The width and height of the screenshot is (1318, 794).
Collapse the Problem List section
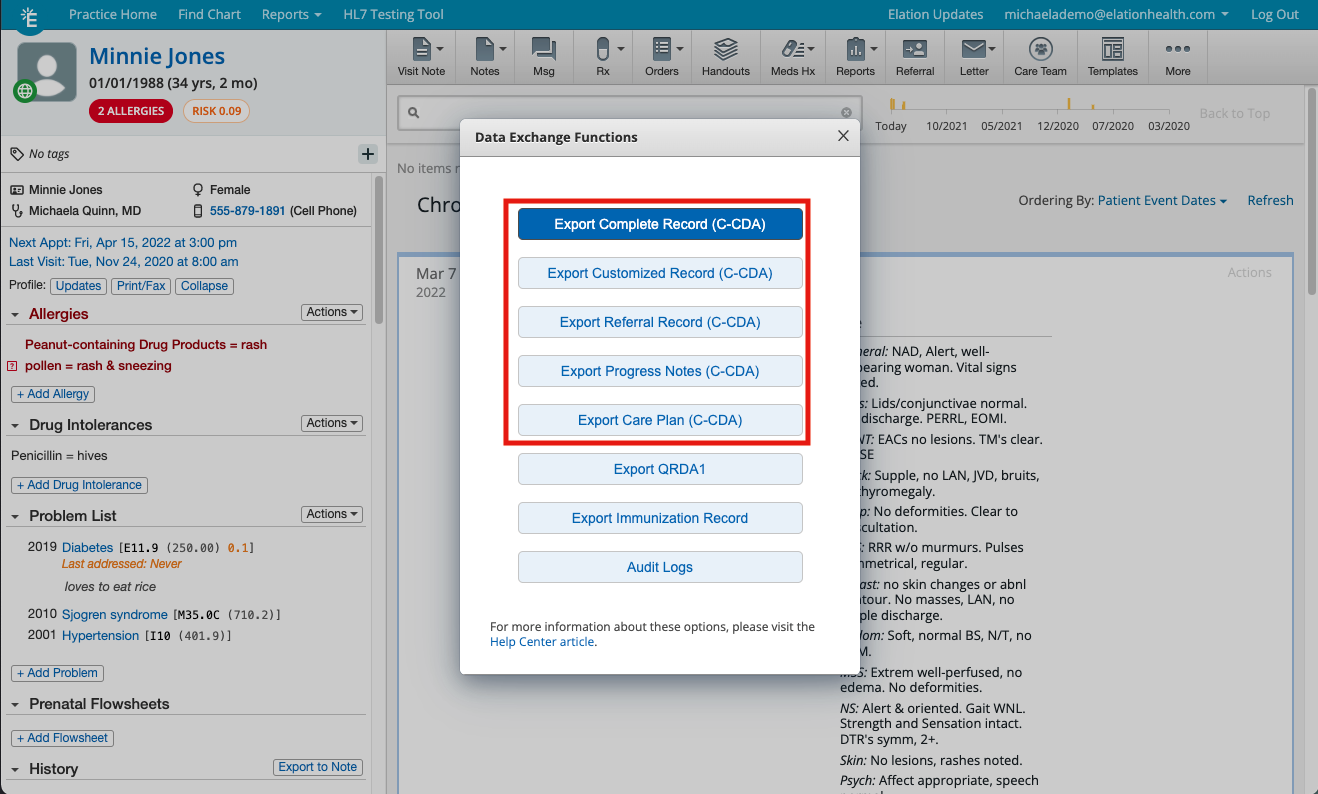click(x=16, y=515)
